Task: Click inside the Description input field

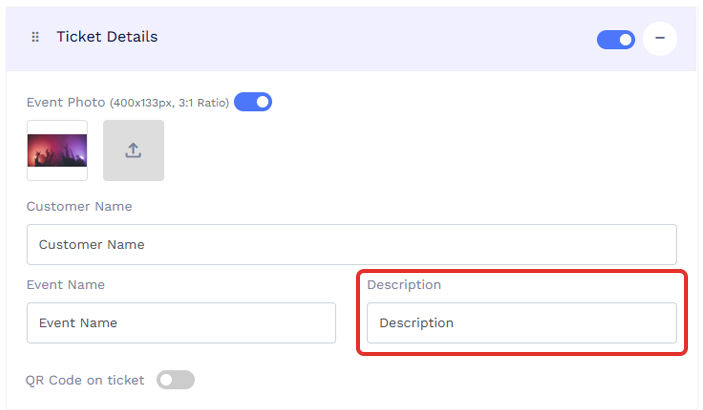Action: [x=522, y=323]
